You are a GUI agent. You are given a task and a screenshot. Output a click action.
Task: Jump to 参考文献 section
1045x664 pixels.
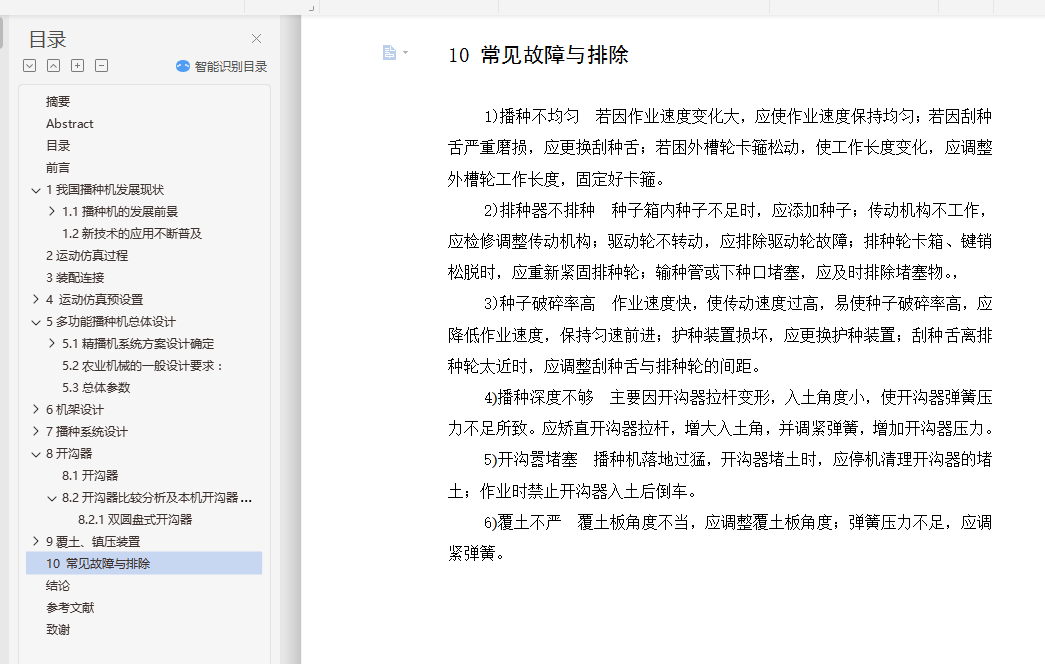click(70, 607)
